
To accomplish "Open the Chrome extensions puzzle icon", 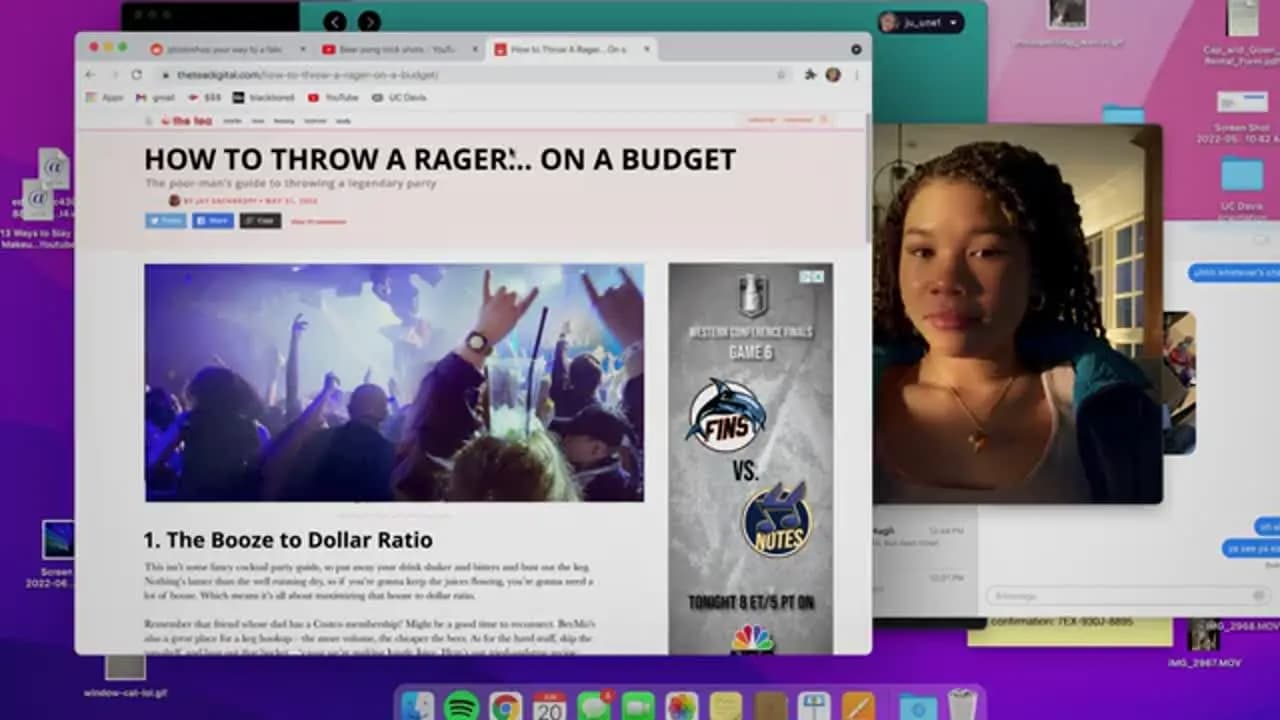I will 810,75.
